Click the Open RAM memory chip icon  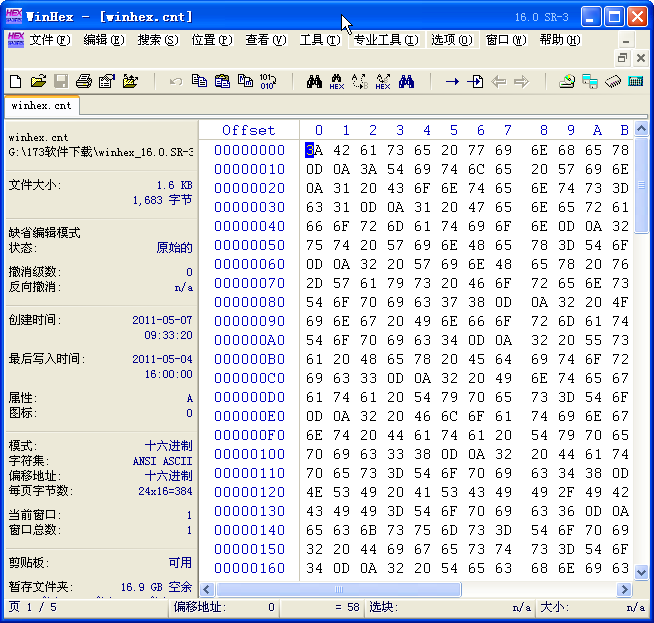point(613,82)
